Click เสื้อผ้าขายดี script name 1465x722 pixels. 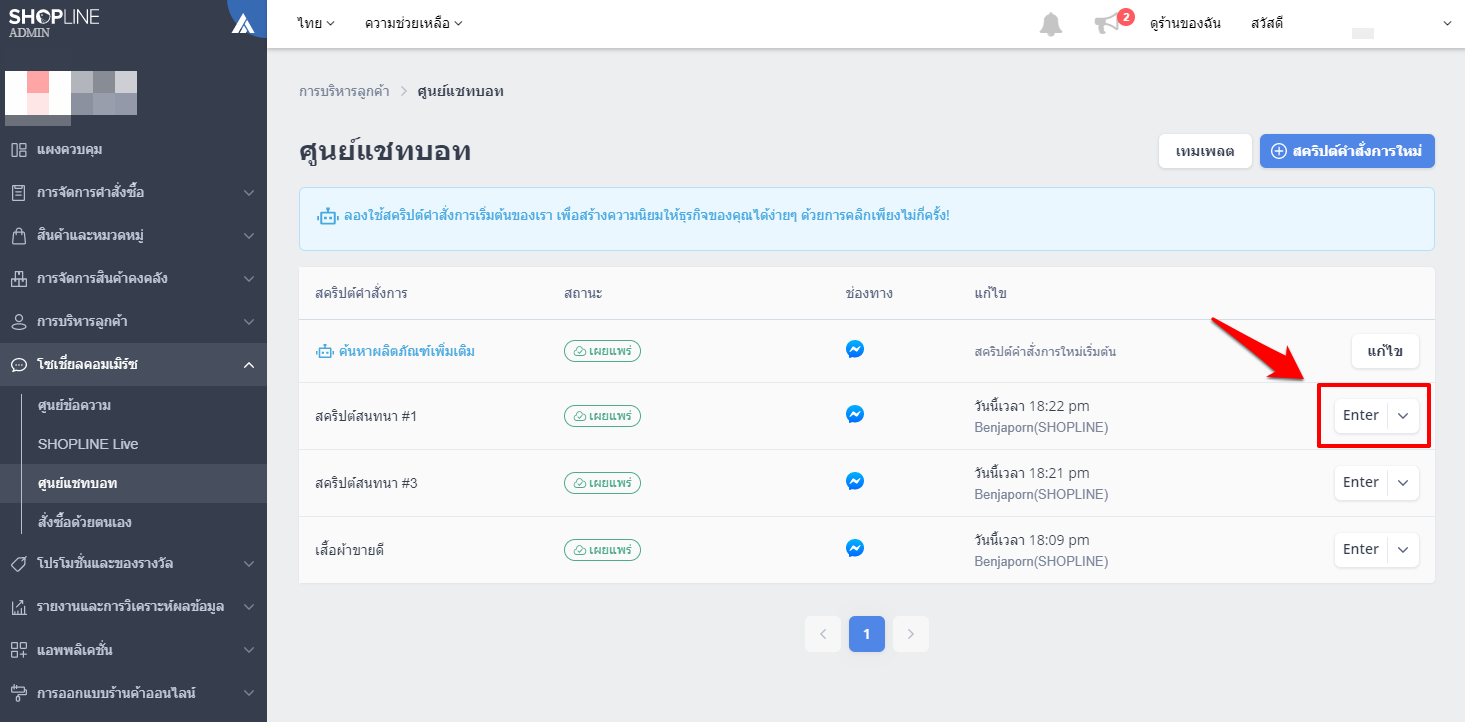[350, 549]
